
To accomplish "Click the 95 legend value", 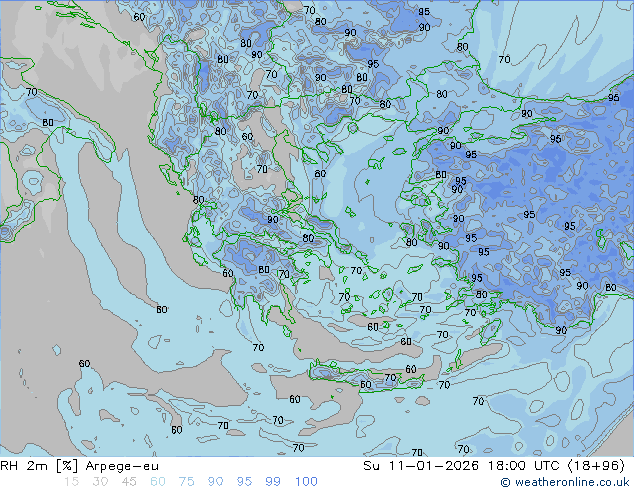I will pyautogui.click(x=244, y=482).
